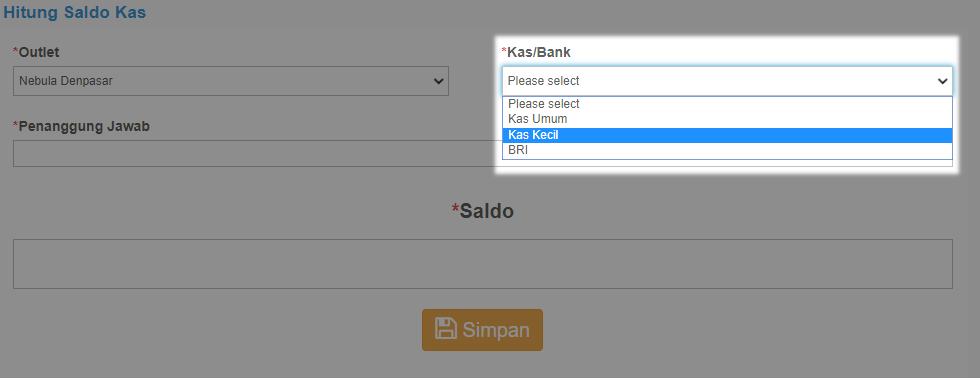
Task: Open the Outlet dropdown showing Nebula Denpasar
Action: (x=231, y=81)
